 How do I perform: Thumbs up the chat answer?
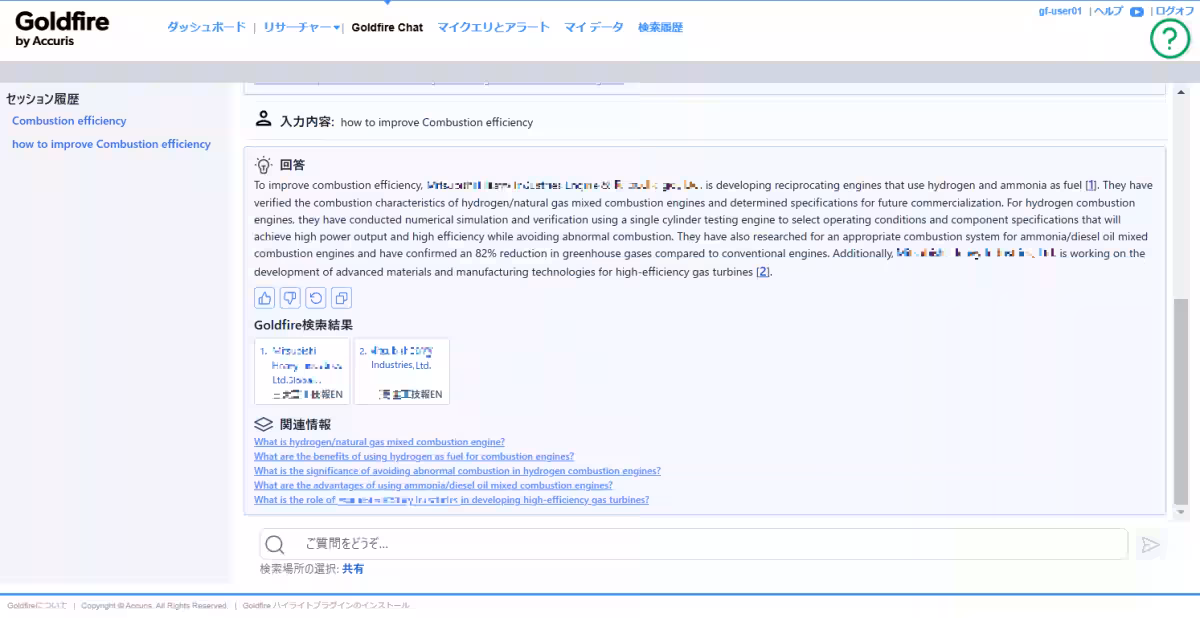pyautogui.click(x=264, y=297)
